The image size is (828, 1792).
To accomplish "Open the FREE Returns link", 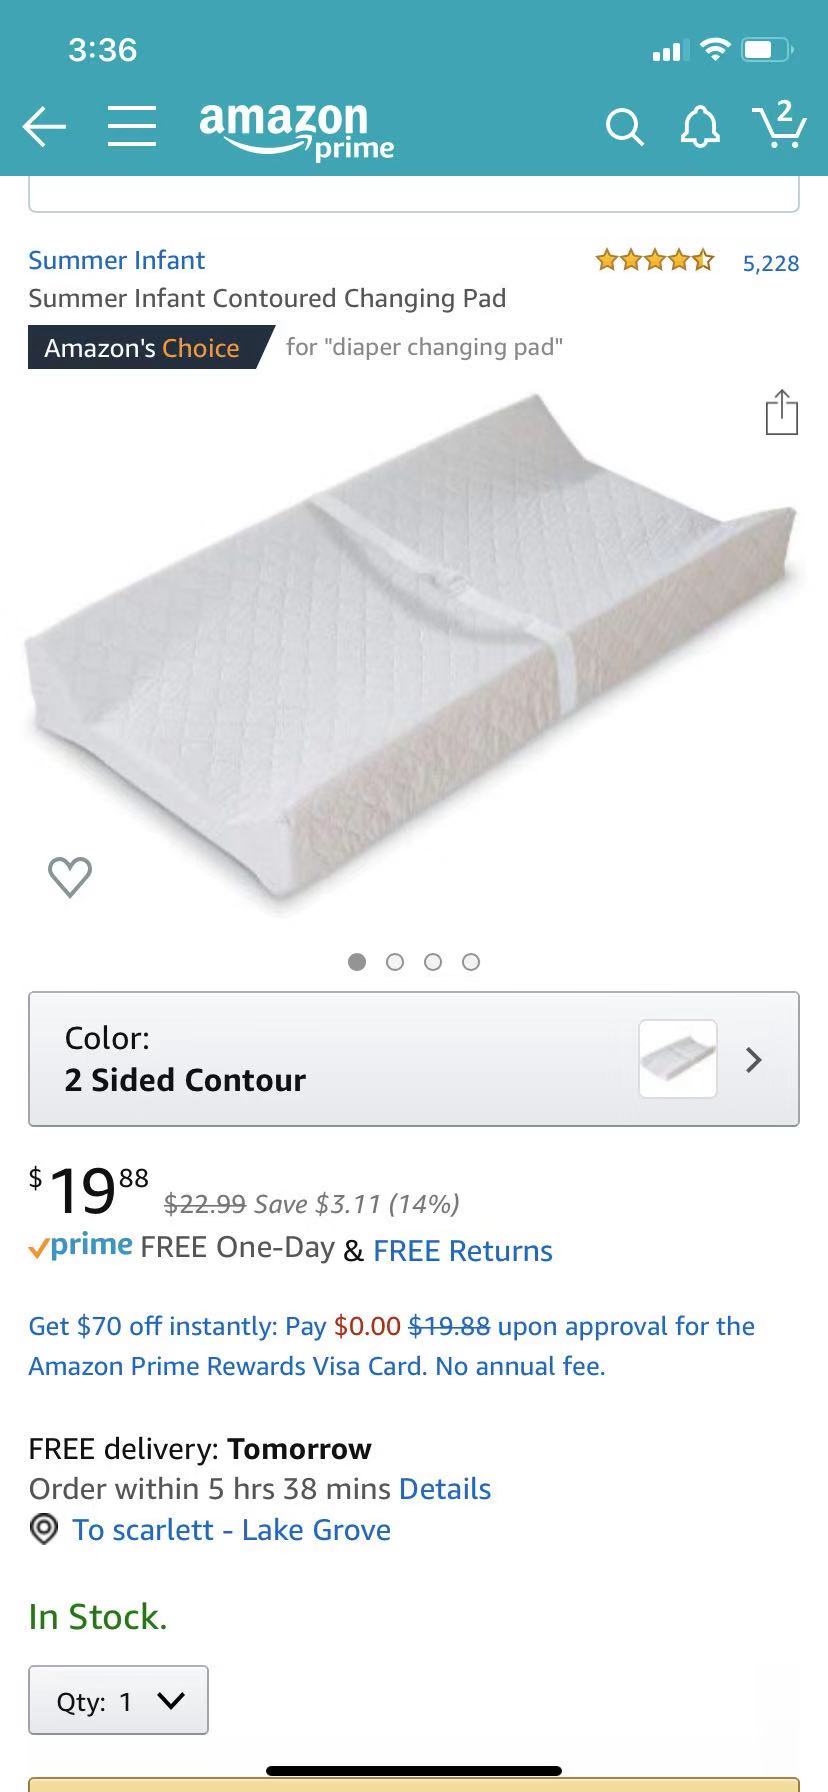I will tap(463, 1250).
